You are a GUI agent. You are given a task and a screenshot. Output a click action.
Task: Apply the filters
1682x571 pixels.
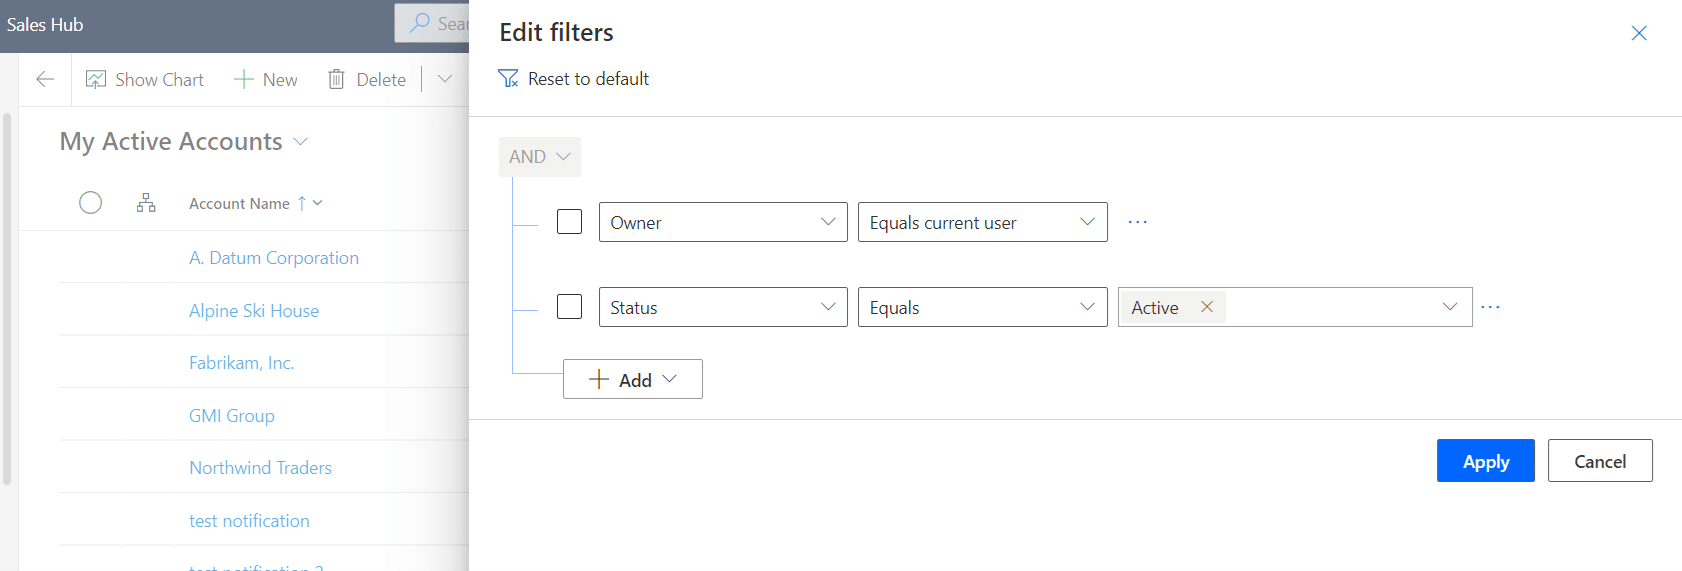[x=1485, y=461]
